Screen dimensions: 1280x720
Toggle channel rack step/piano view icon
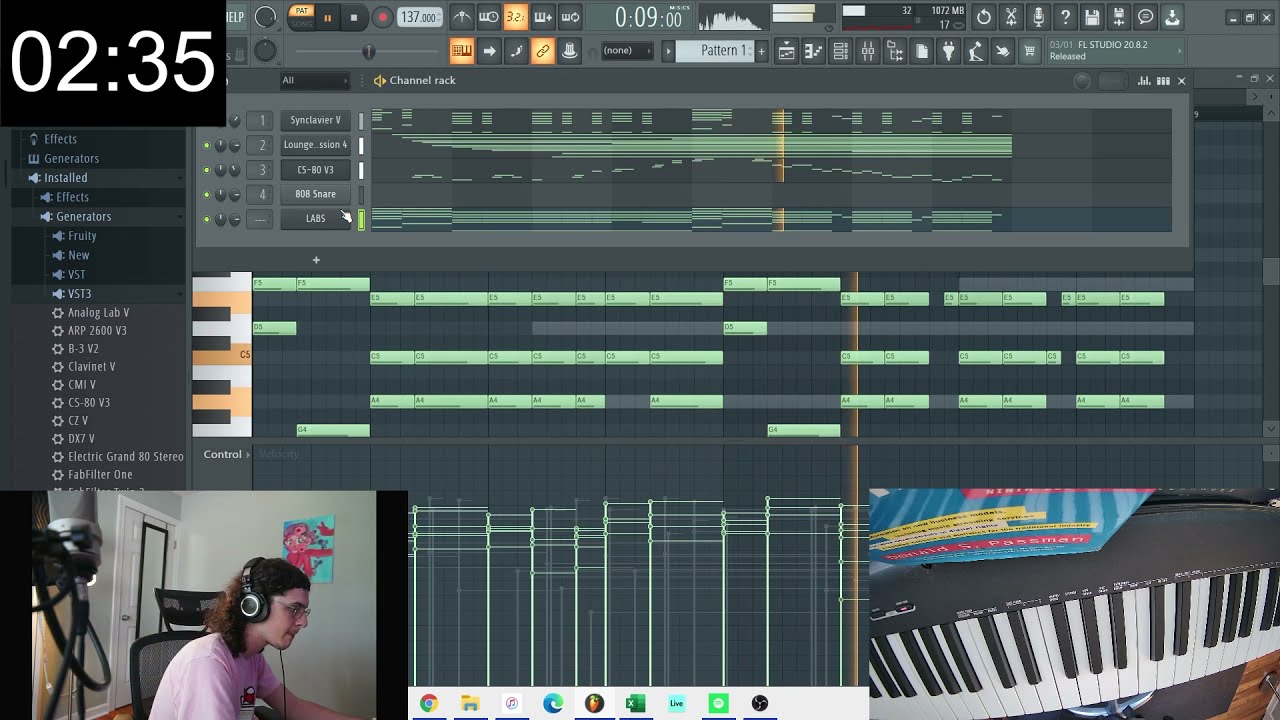click(1163, 81)
